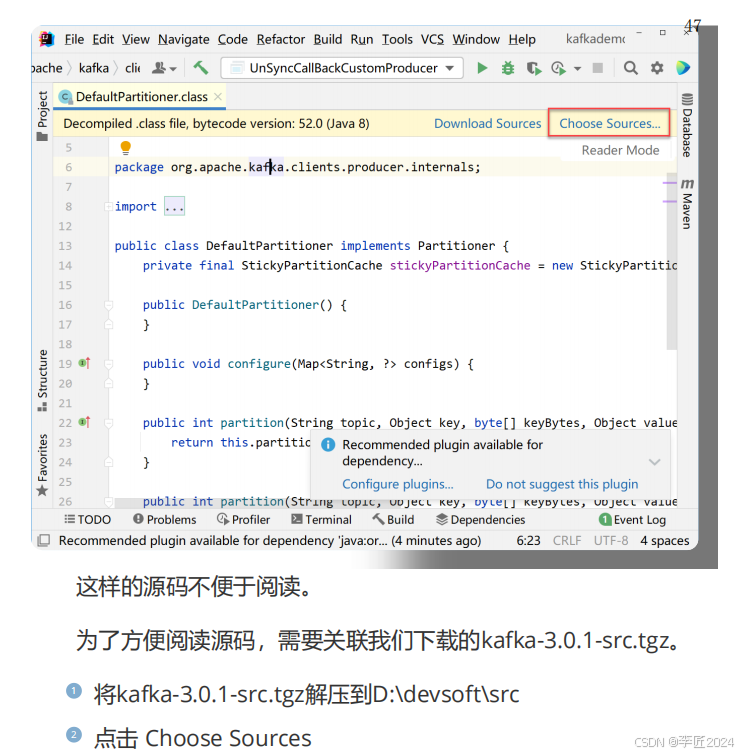
Task: Expand the profiler run options arrow
Action: pyautogui.click(x=577, y=69)
